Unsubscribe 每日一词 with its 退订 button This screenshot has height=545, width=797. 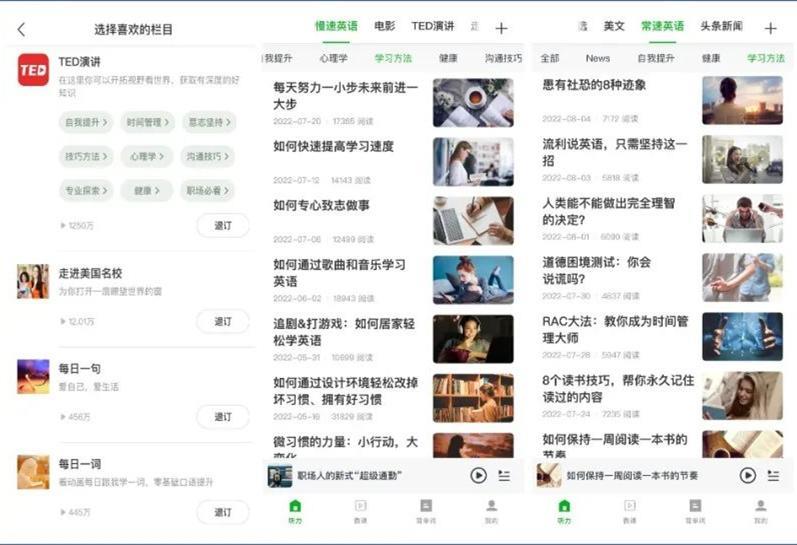pos(223,512)
